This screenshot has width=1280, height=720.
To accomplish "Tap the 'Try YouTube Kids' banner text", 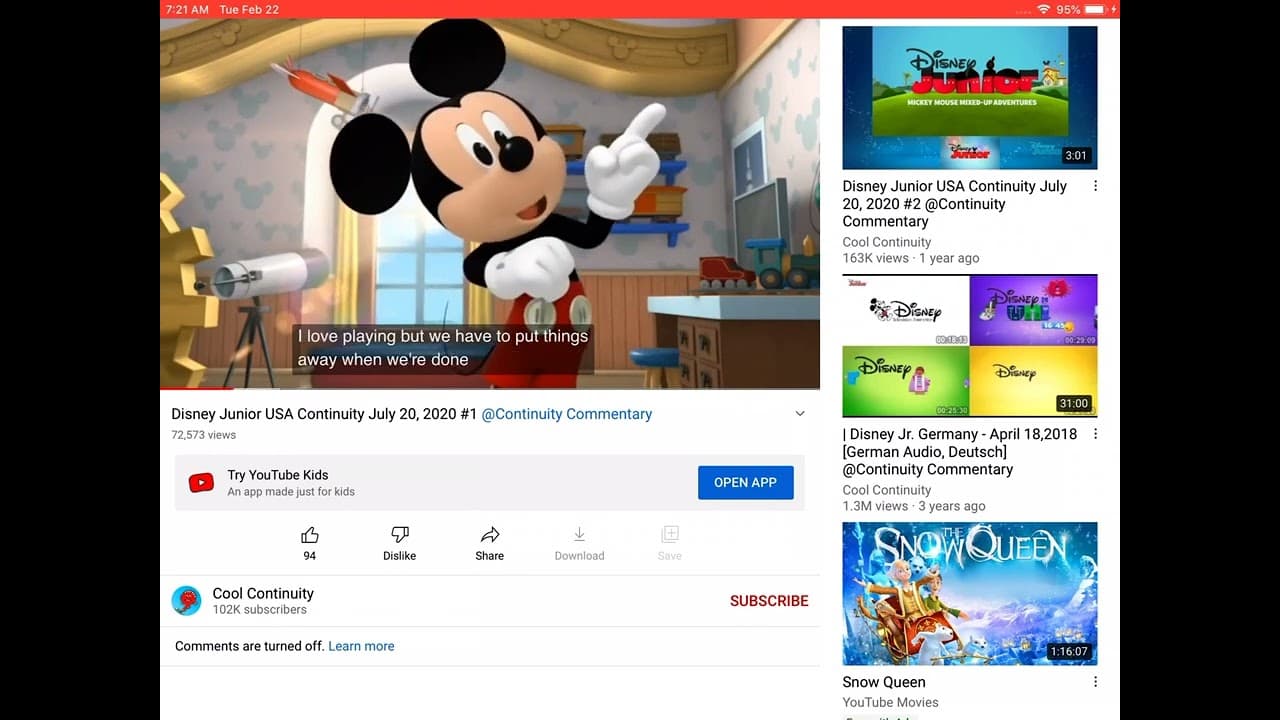I will pyautogui.click(x=278, y=475).
